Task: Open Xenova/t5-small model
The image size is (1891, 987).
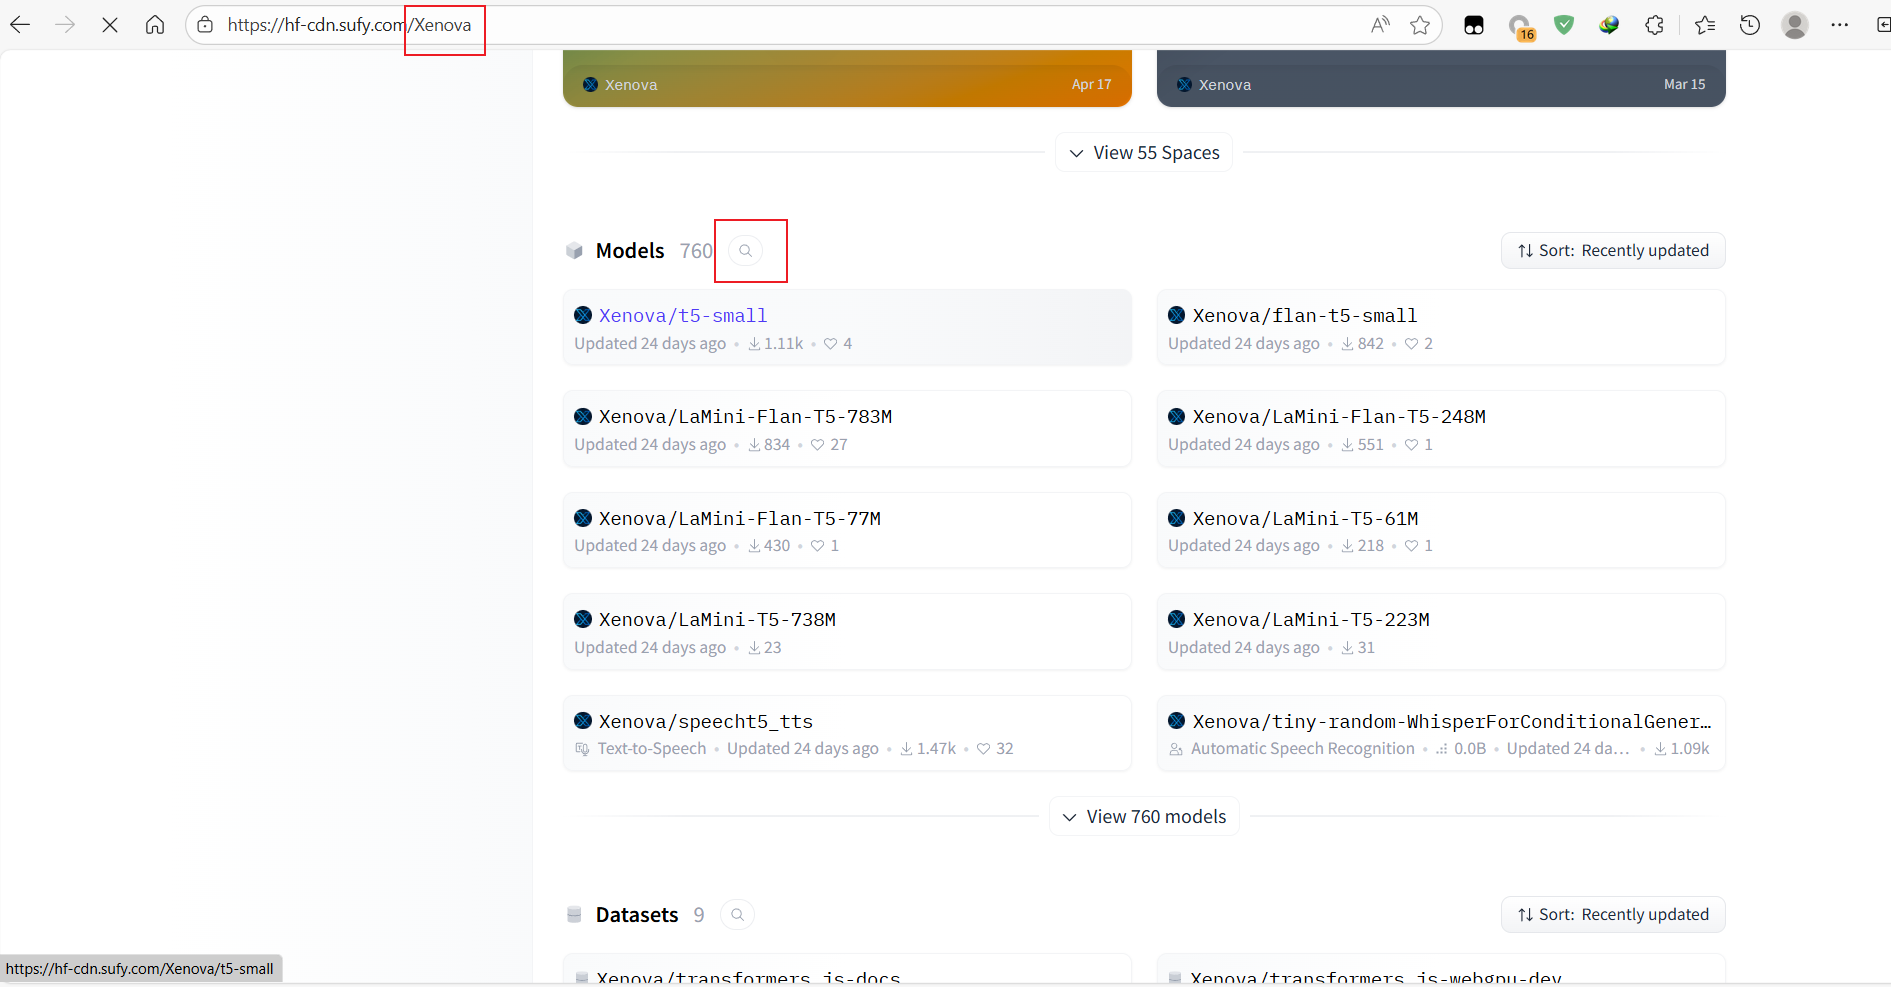Action: click(847, 328)
